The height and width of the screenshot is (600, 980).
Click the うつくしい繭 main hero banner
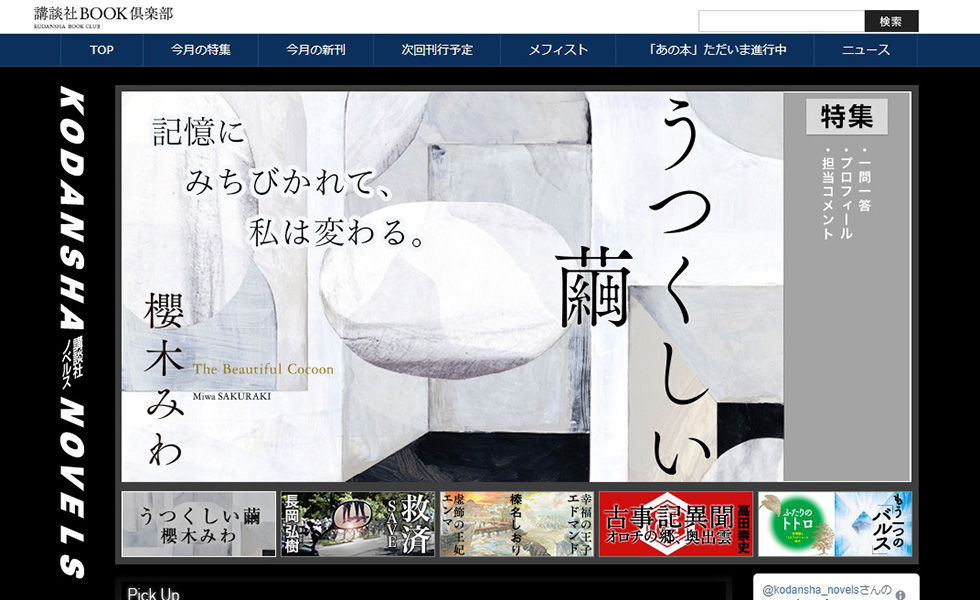452,287
